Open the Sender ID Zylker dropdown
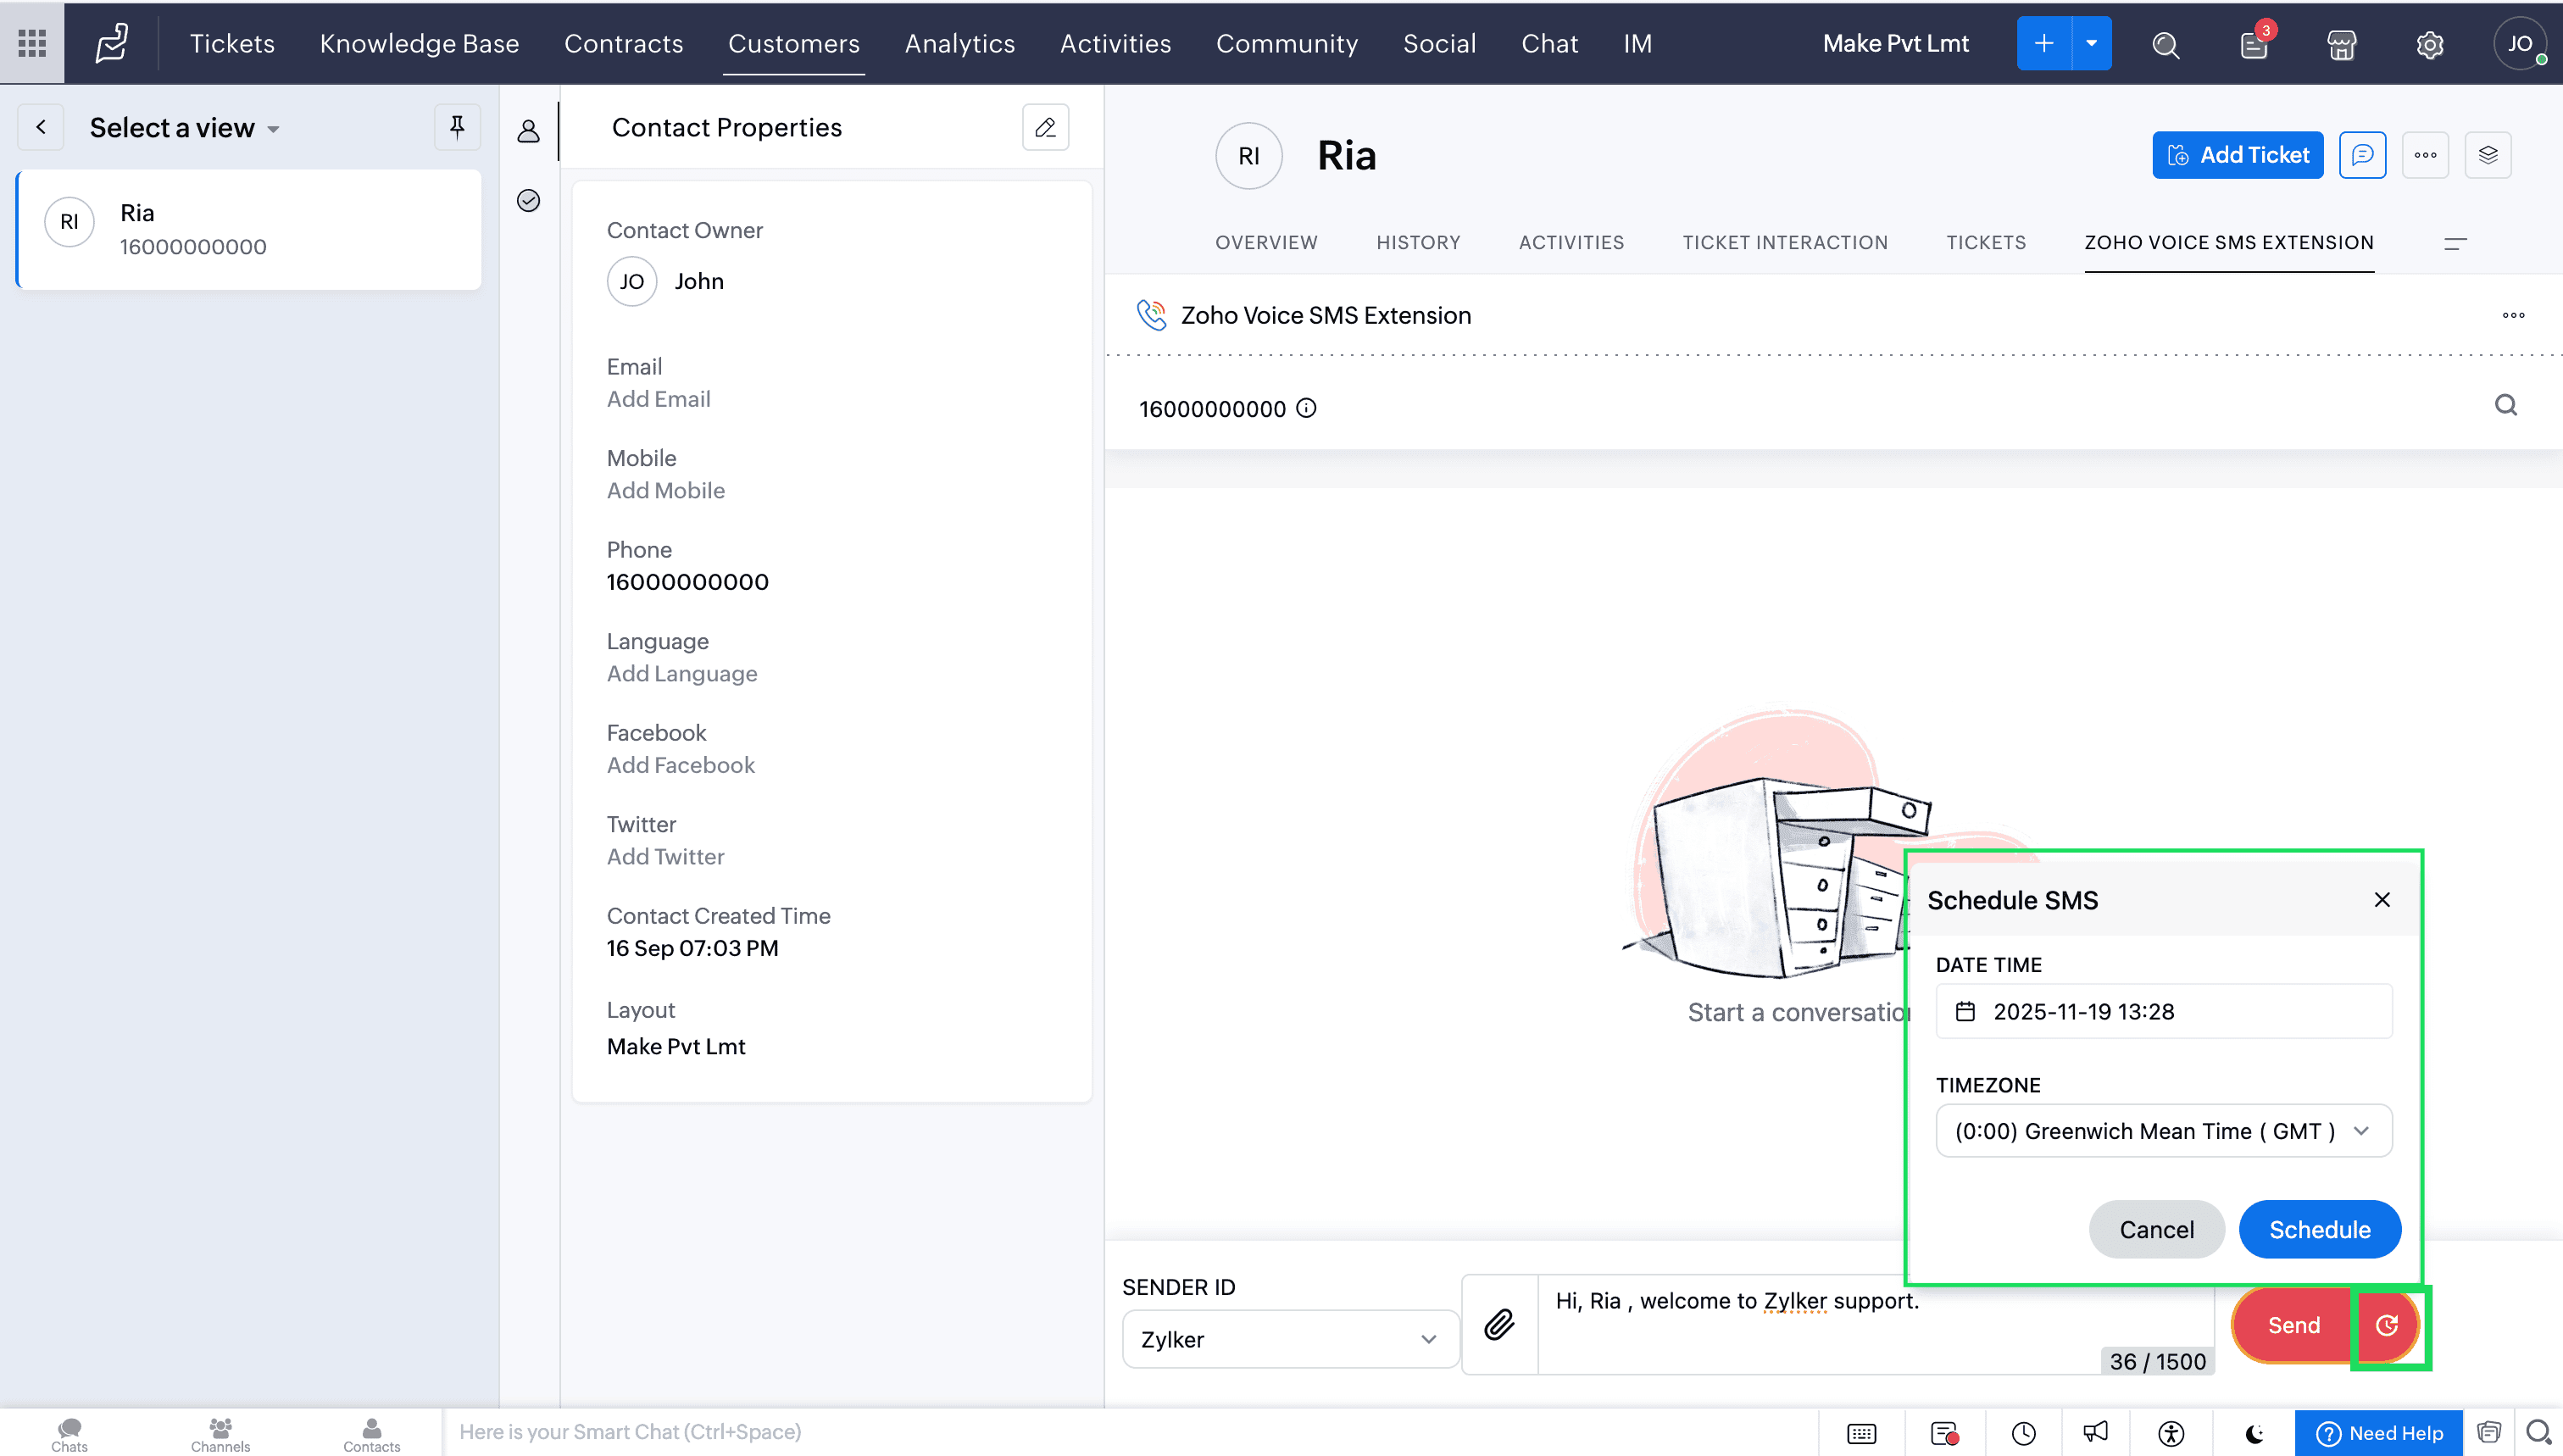Screen dimensions: 2563x1456 (1289, 1339)
